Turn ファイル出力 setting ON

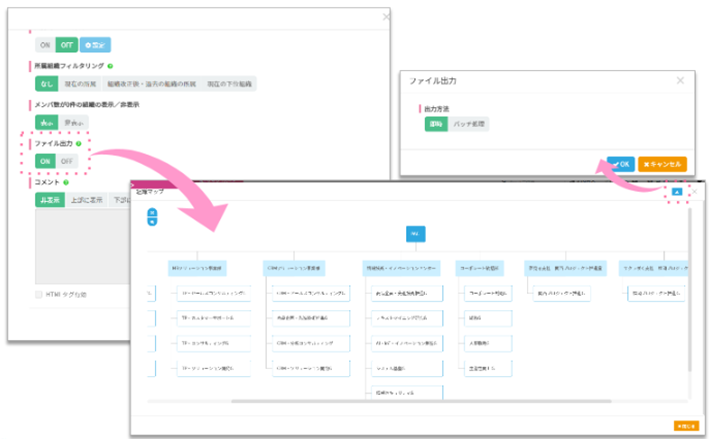[45, 161]
